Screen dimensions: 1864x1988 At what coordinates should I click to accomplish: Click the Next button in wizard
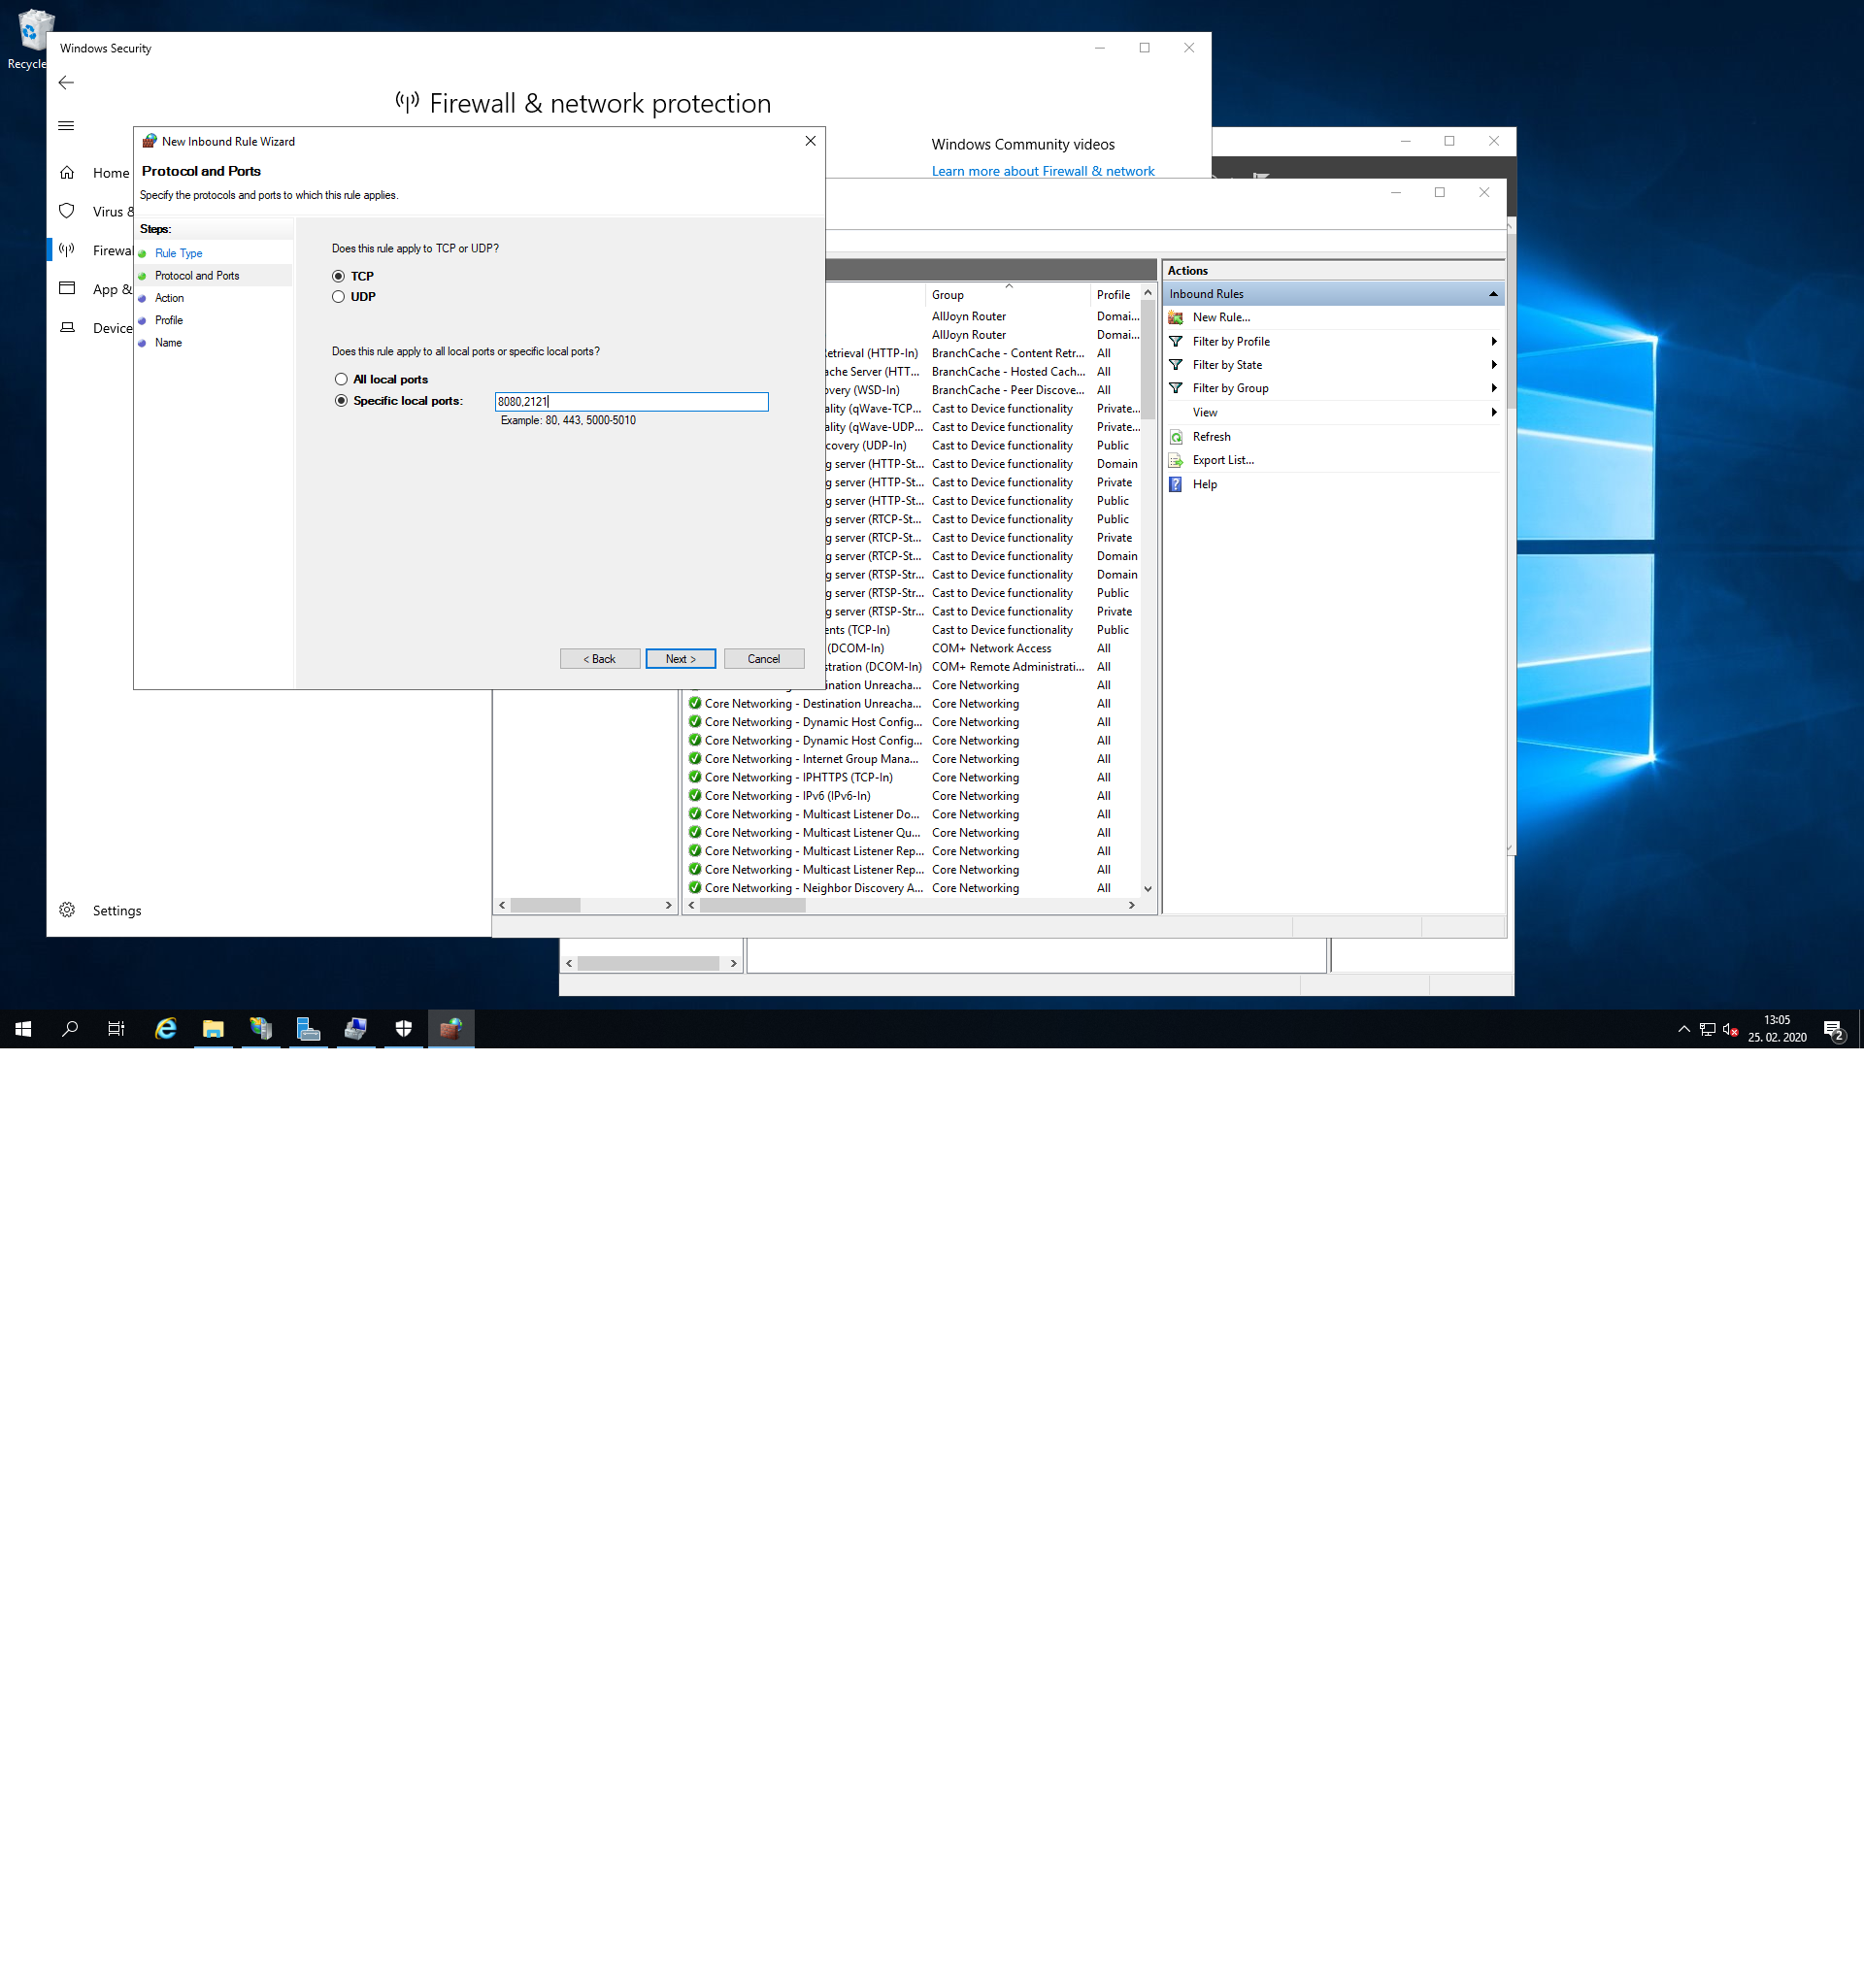click(x=680, y=659)
